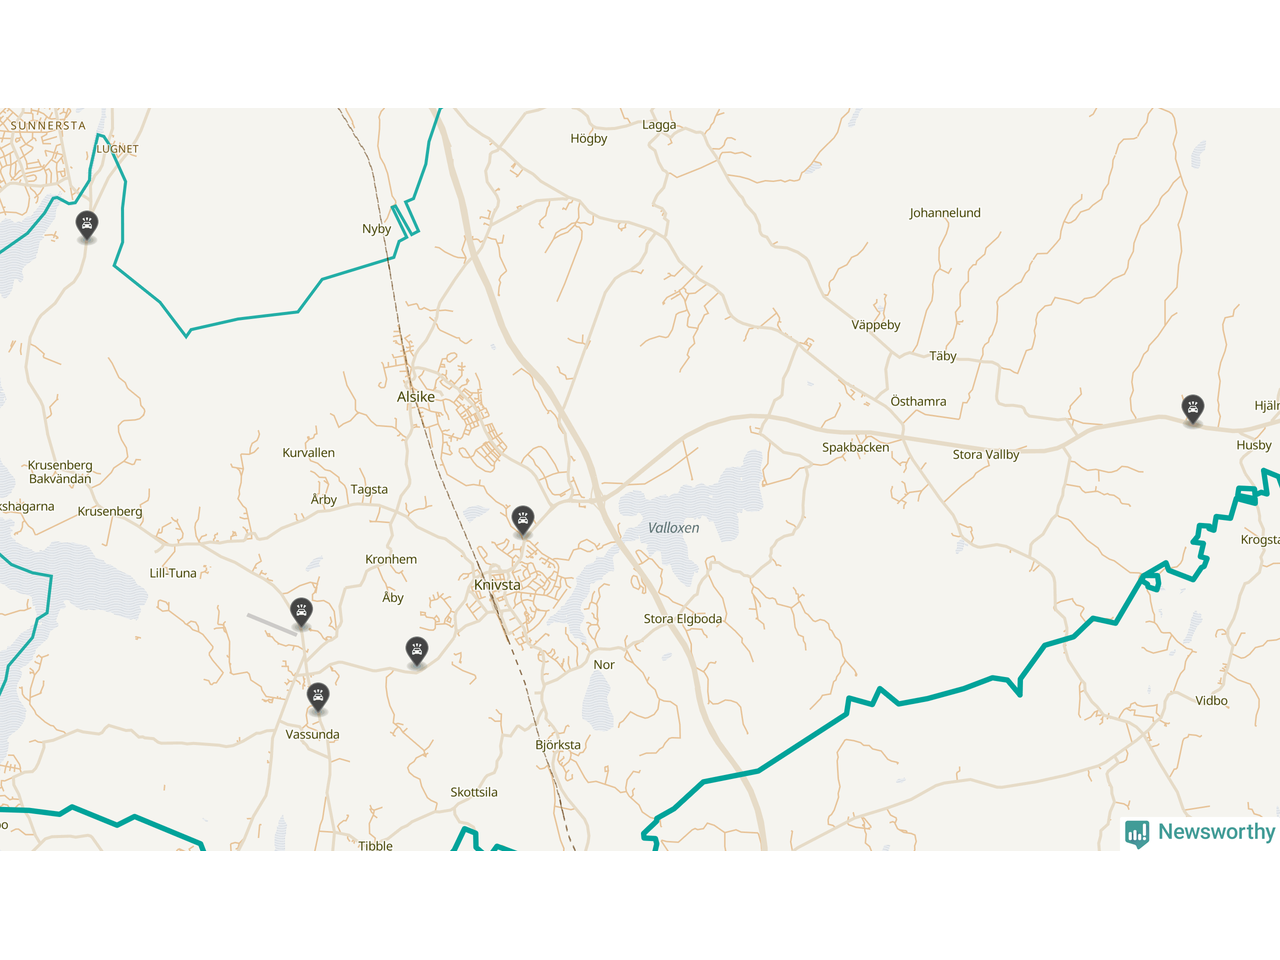
Task: Click the car marker near Sunnersta
Action: tap(87, 225)
